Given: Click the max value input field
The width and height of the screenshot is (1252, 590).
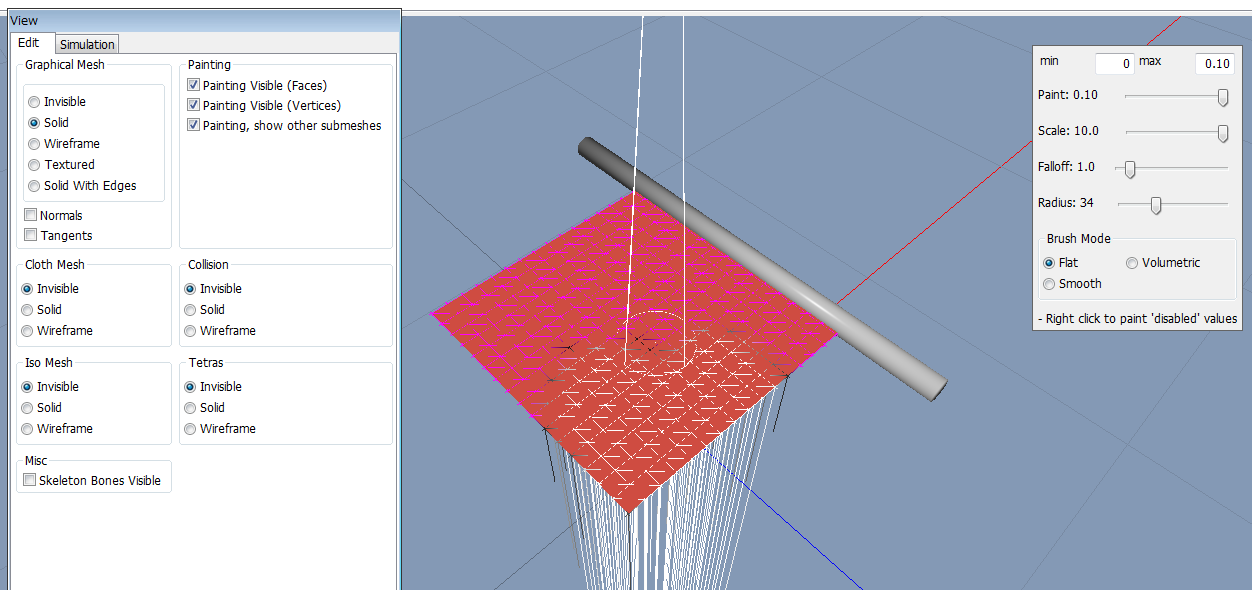Looking at the screenshot, I should point(1215,64).
